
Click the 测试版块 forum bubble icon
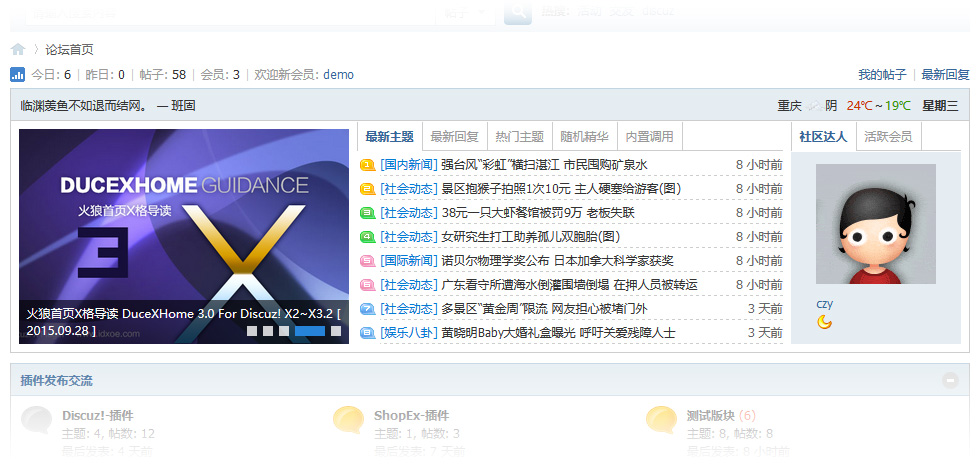coord(660,419)
